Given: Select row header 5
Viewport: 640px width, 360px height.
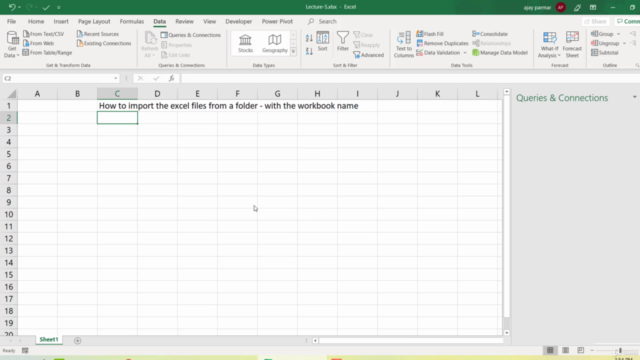Looking at the screenshot, I should coord(9,154).
